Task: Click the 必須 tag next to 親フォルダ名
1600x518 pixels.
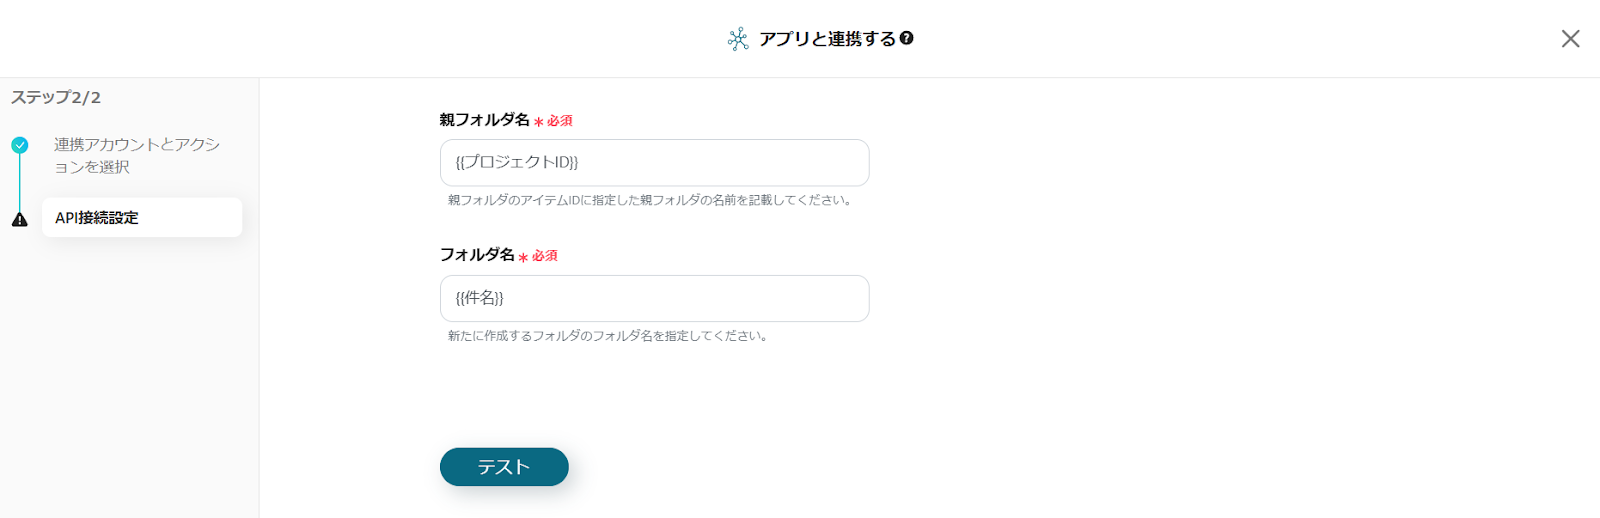Action: (x=560, y=121)
